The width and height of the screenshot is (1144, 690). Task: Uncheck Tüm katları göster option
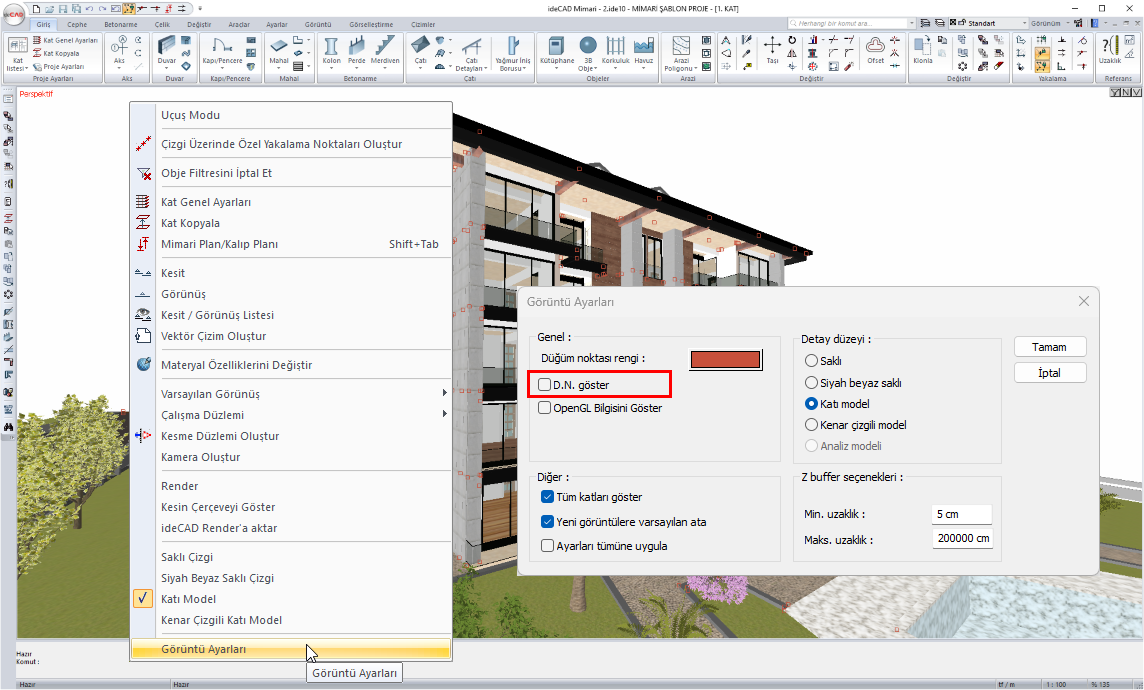[x=547, y=497]
